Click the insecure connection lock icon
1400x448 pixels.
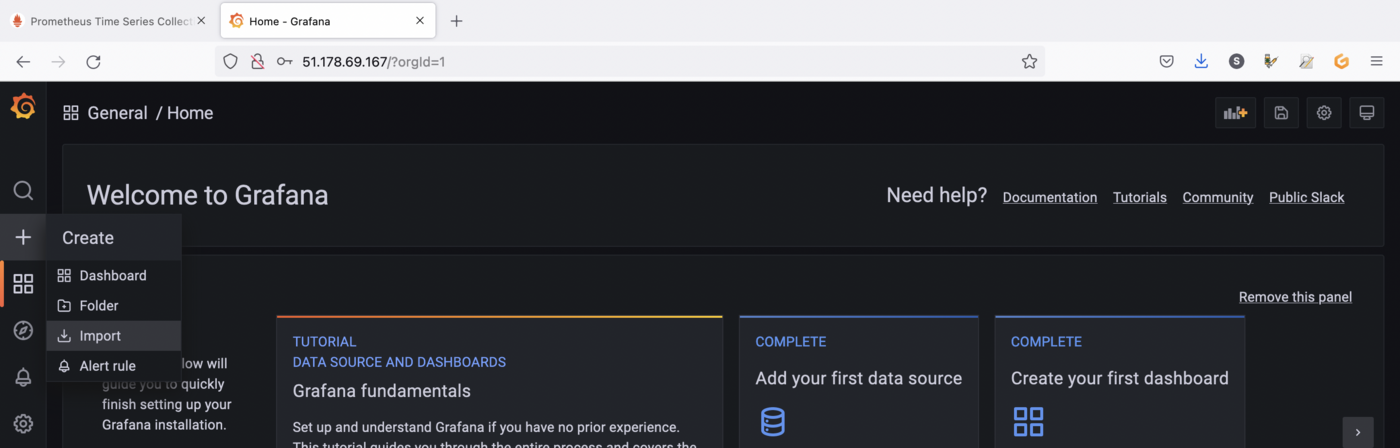click(x=257, y=62)
